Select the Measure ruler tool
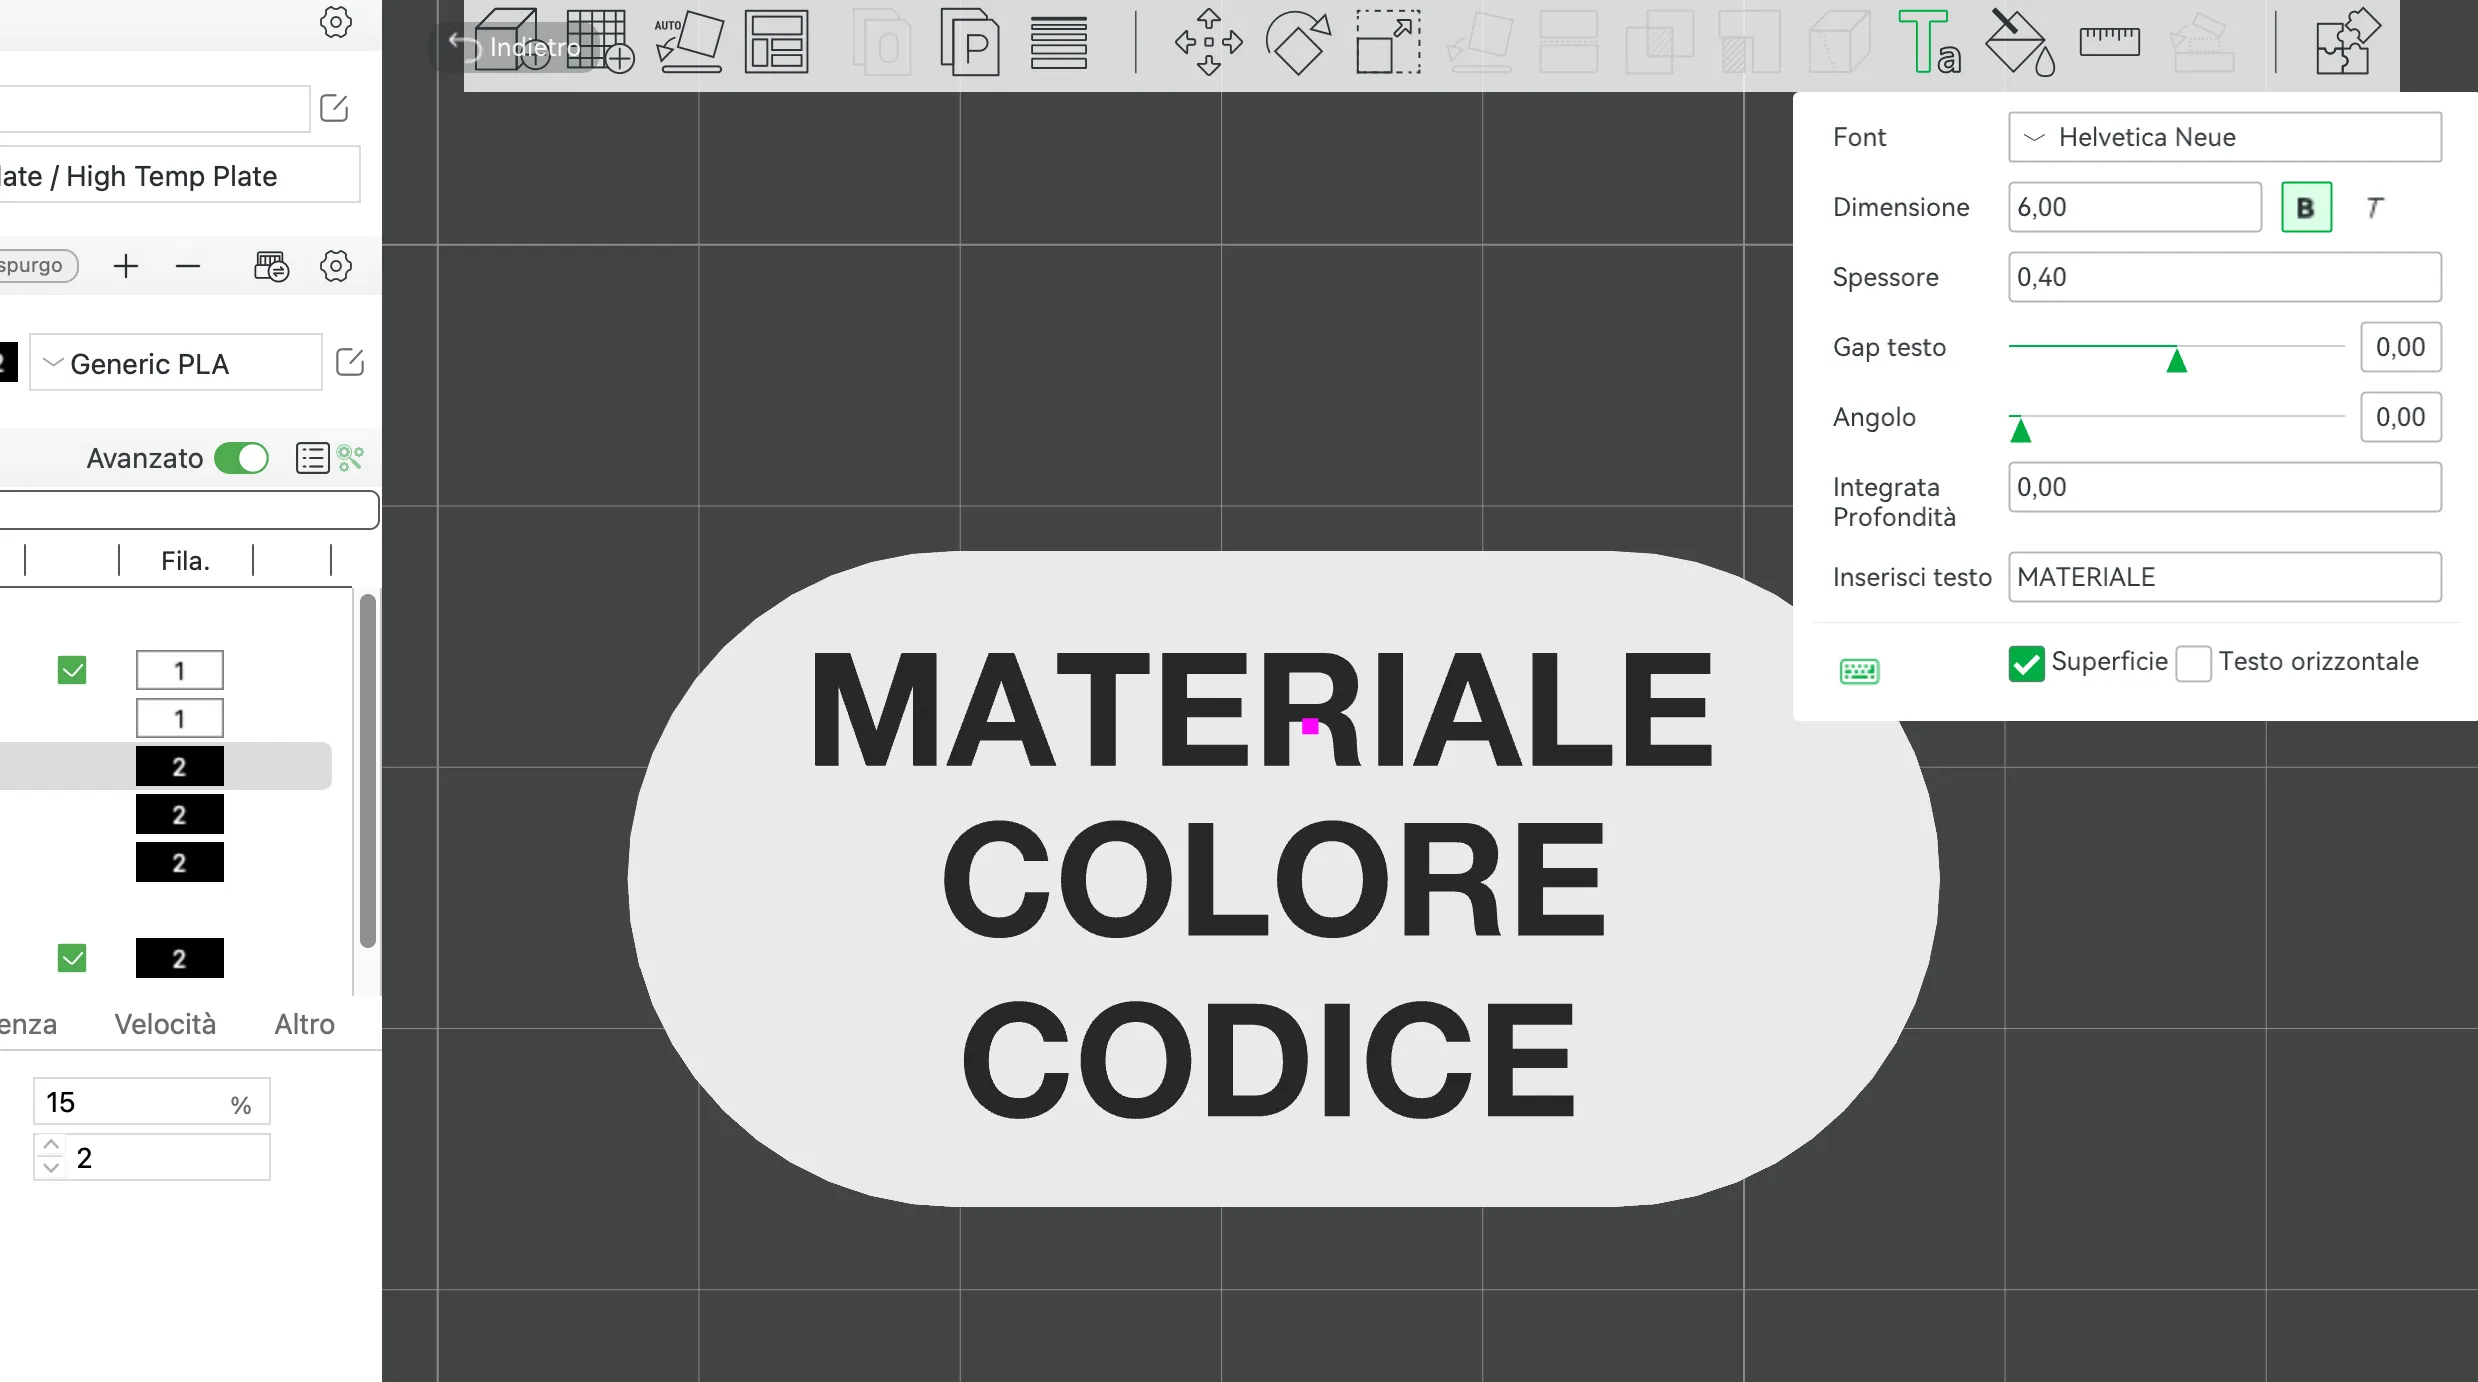Screen dimensions: 2478x1382 click(x=2109, y=42)
